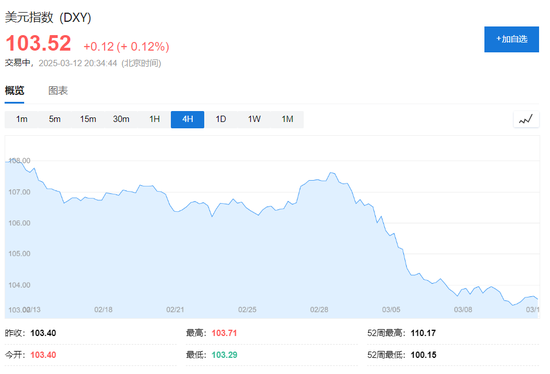Viewport: 550px width, 374px height.
Task: Add DXY to watchlist with +加自选
Action: point(511,39)
